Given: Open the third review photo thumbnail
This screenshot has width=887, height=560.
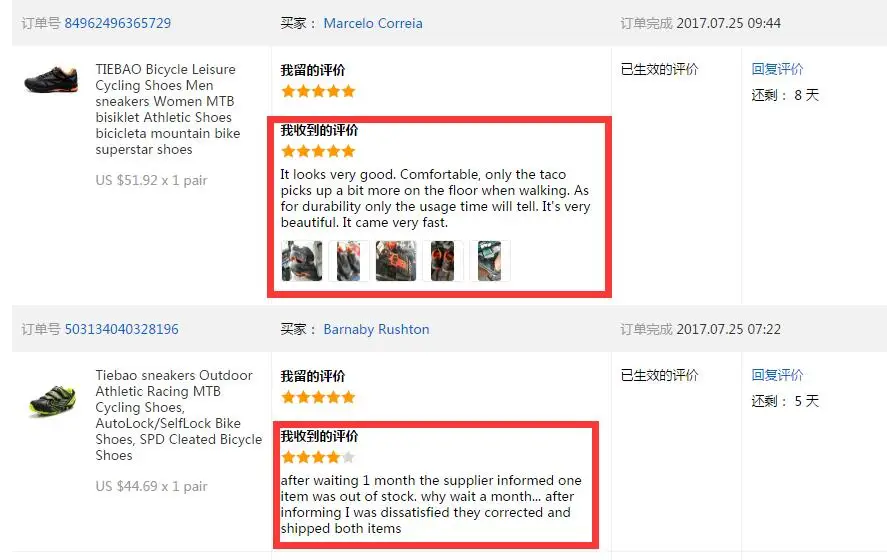Looking at the screenshot, I should coord(395,261).
